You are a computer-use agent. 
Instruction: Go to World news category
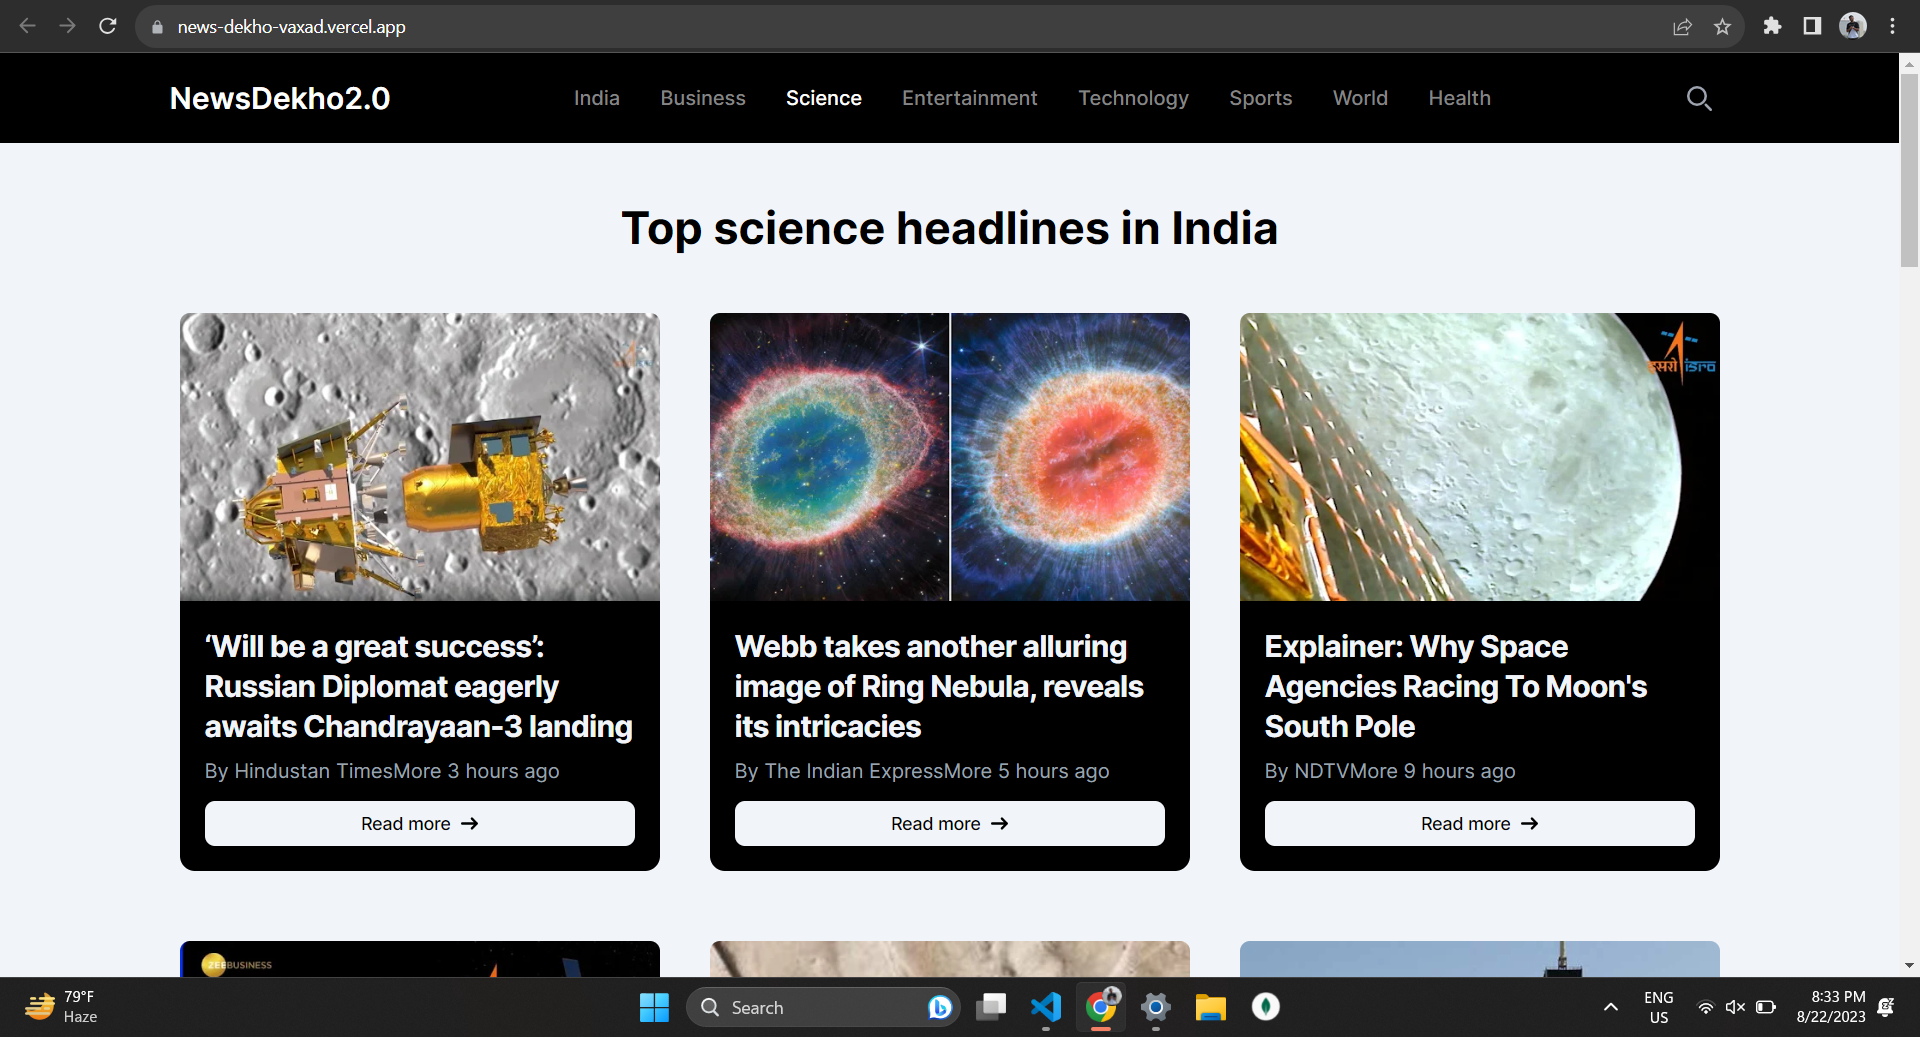1360,98
